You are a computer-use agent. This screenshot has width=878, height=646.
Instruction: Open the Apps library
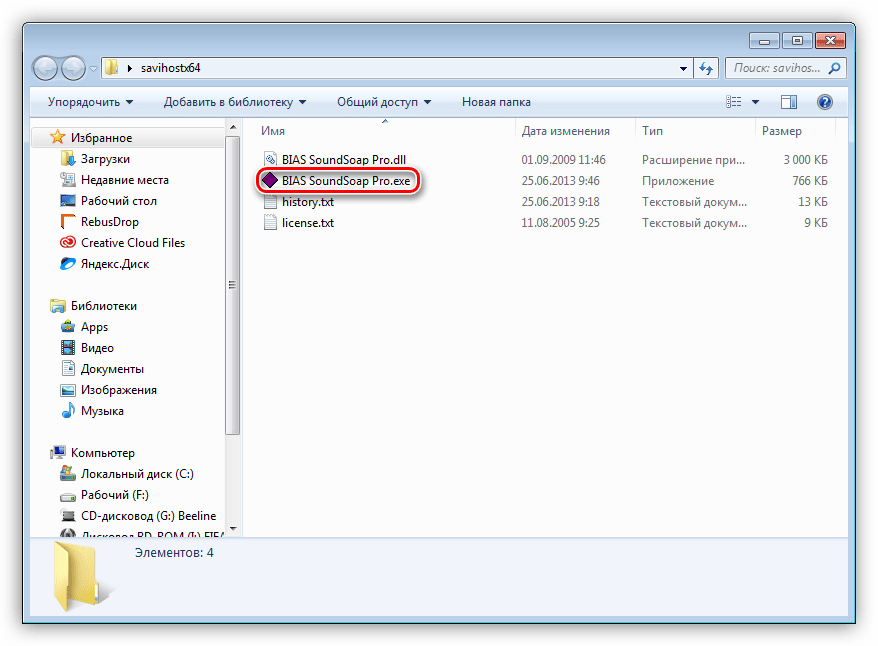[94, 327]
